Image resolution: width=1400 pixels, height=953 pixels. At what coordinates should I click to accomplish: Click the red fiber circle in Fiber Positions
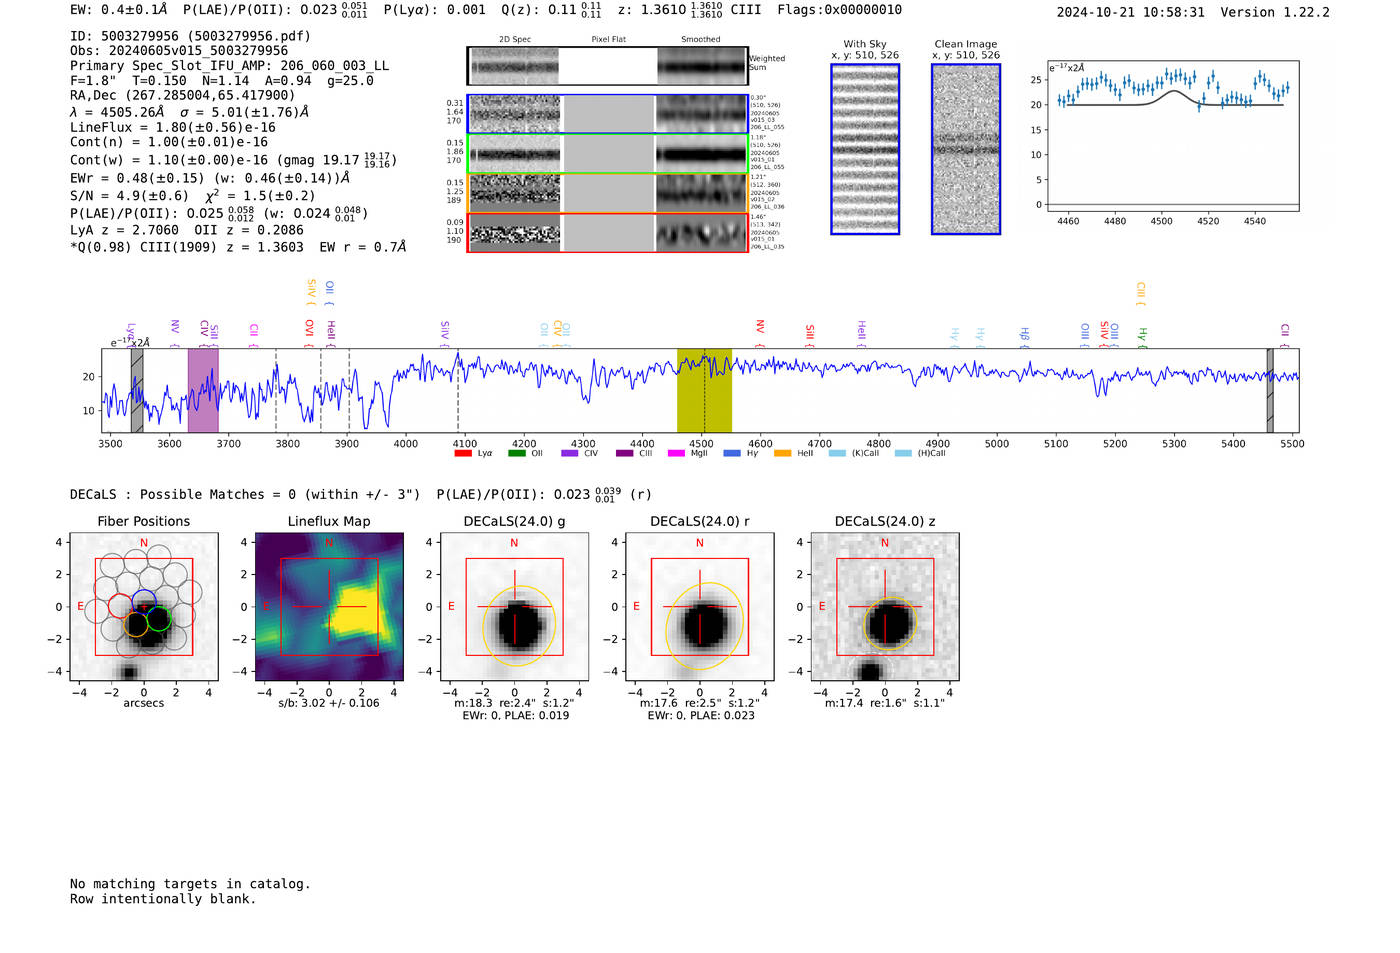click(120, 606)
